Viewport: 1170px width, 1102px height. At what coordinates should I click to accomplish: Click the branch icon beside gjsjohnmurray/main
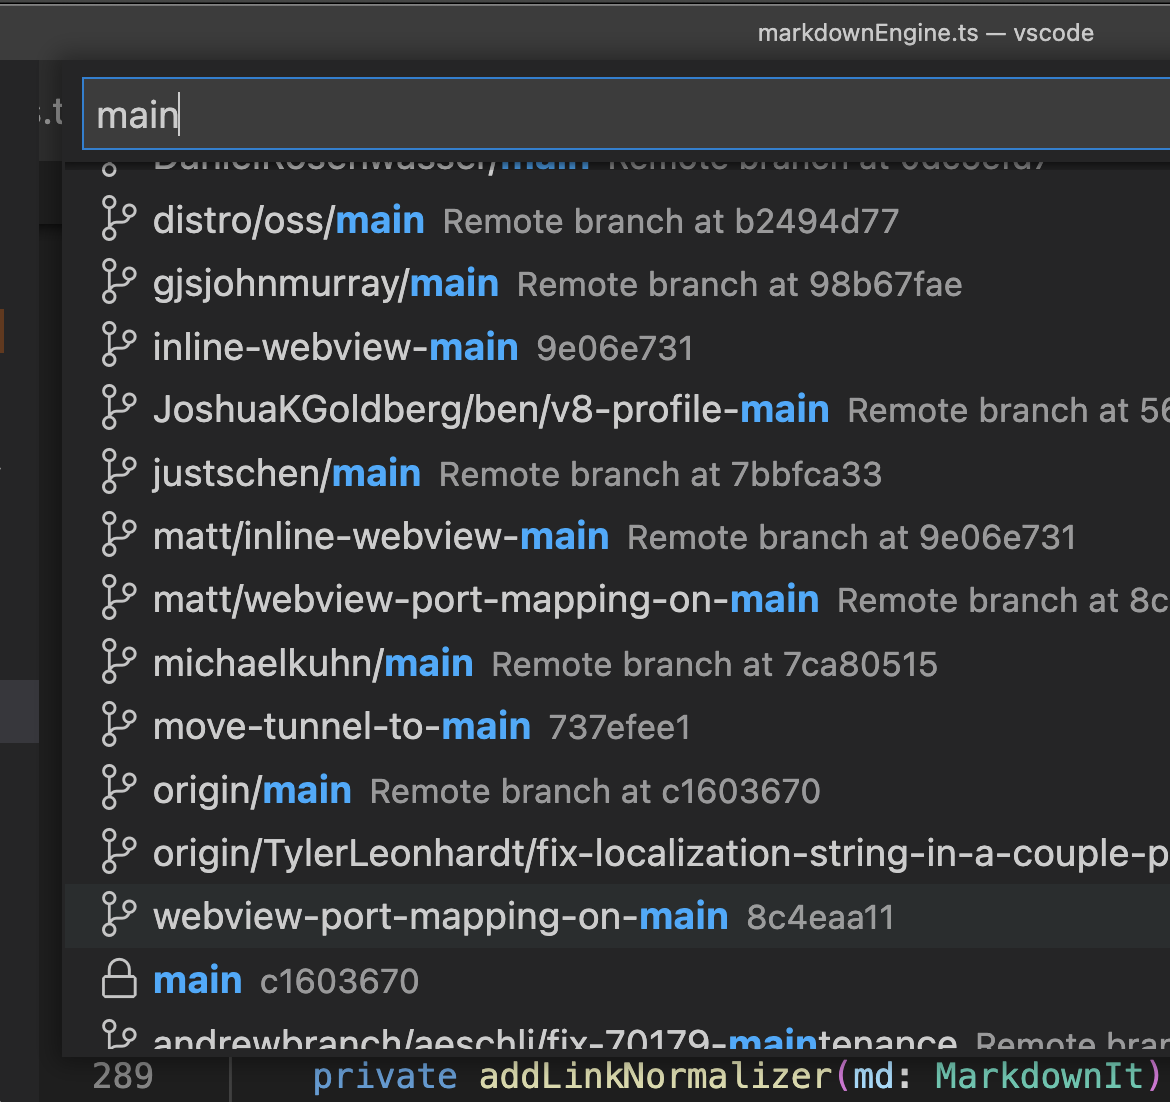coord(119,281)
